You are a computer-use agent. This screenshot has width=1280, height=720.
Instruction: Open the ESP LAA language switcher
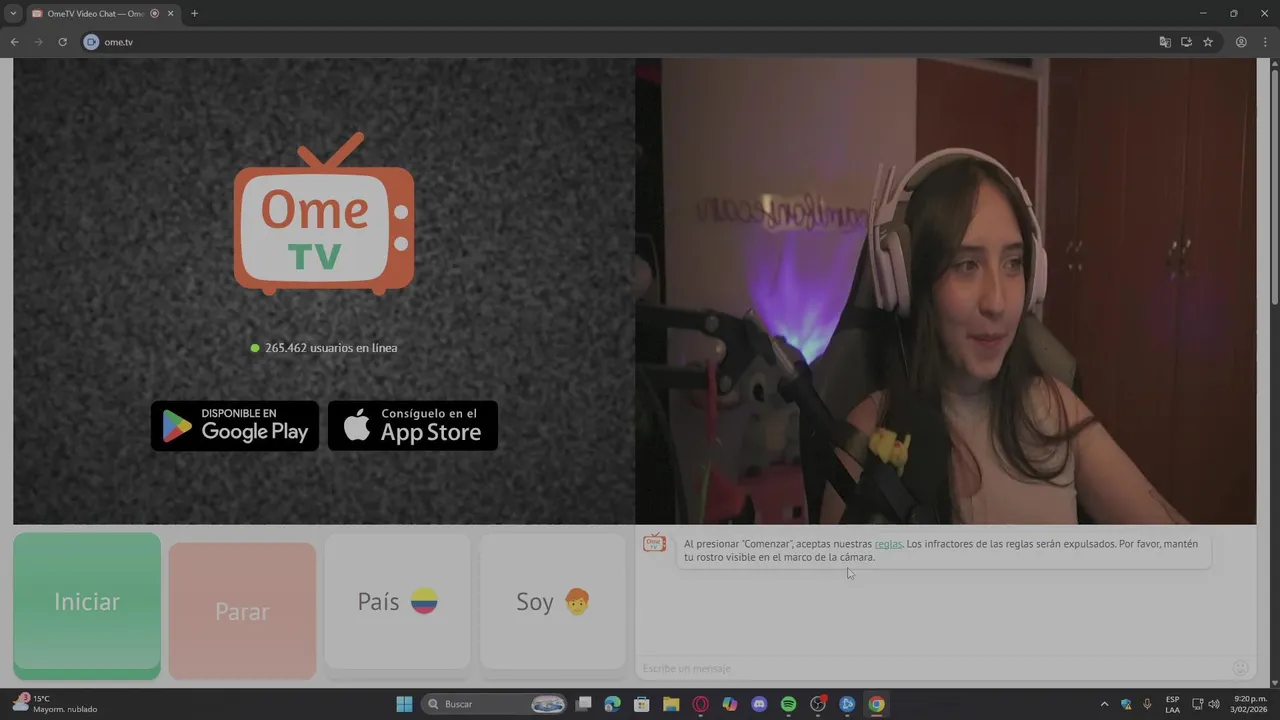coord(1172,704)
